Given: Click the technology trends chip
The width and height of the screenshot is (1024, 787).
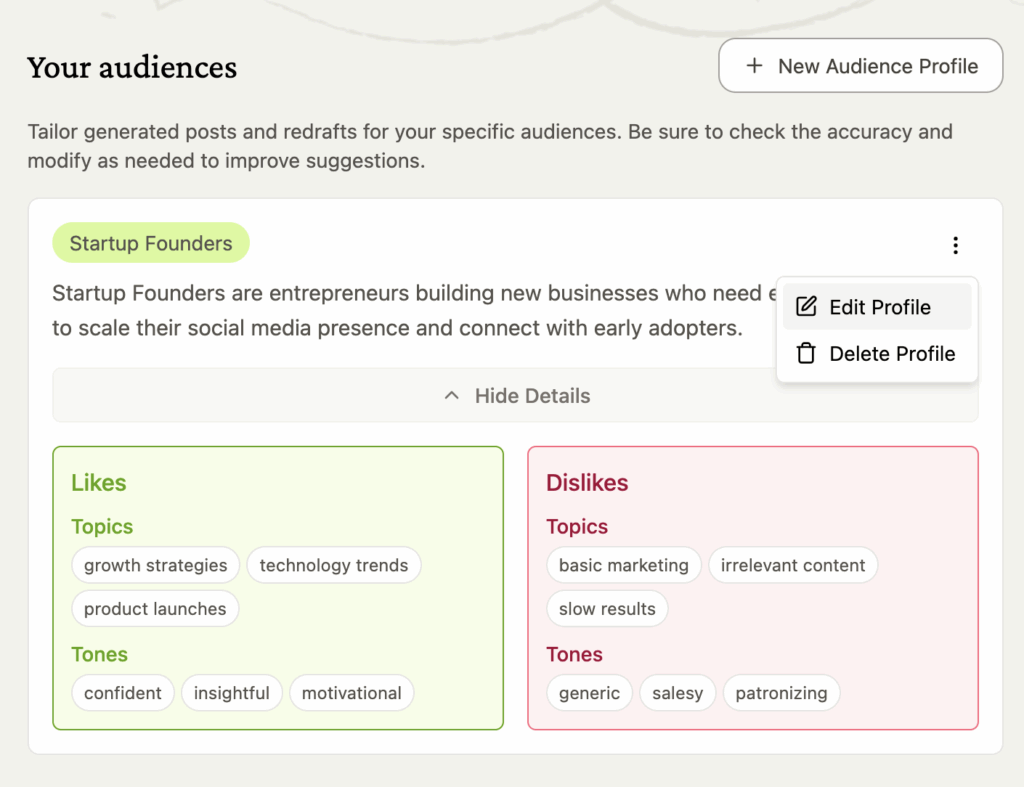Looking at the screenshot, I should click(334, 565).
